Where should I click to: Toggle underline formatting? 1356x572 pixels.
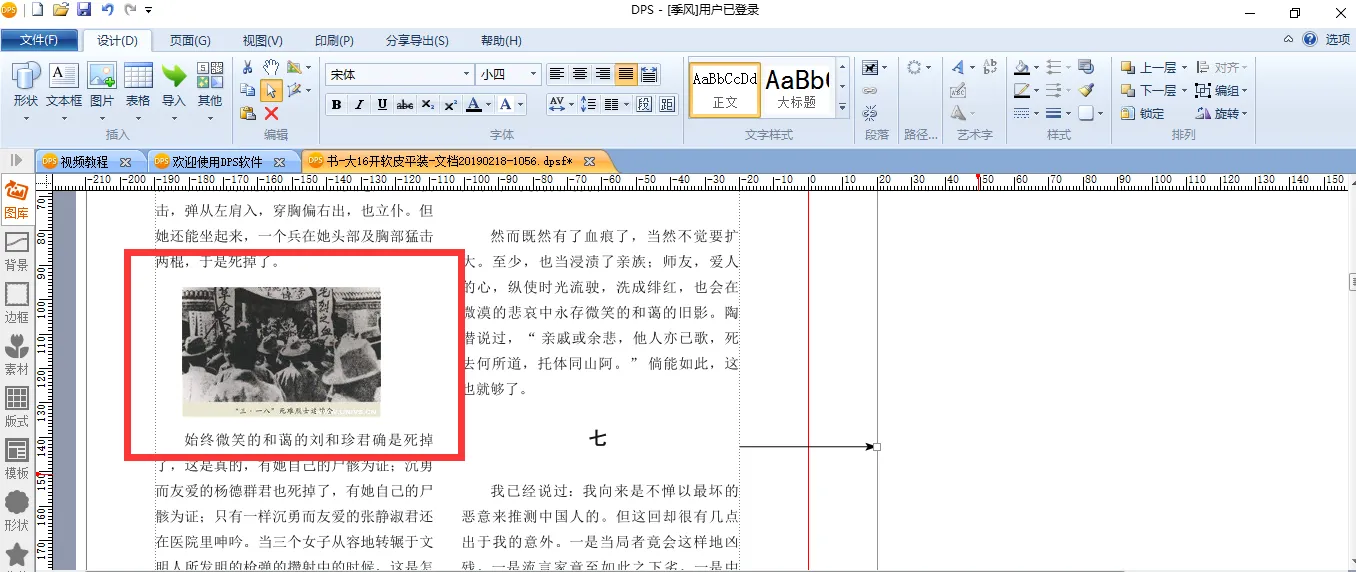(382, 104)
